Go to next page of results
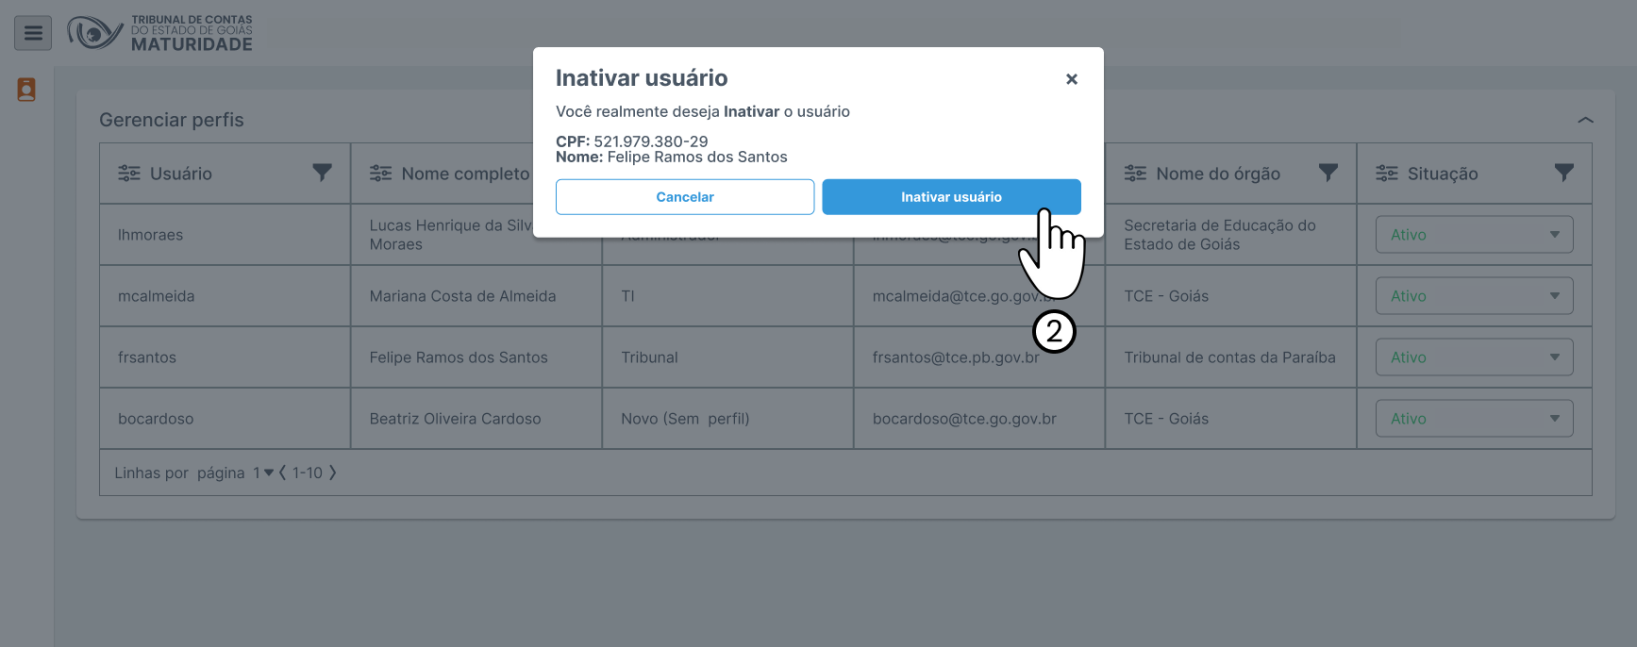This screenshot has height=647, width=1637. (x=333, y=473)
